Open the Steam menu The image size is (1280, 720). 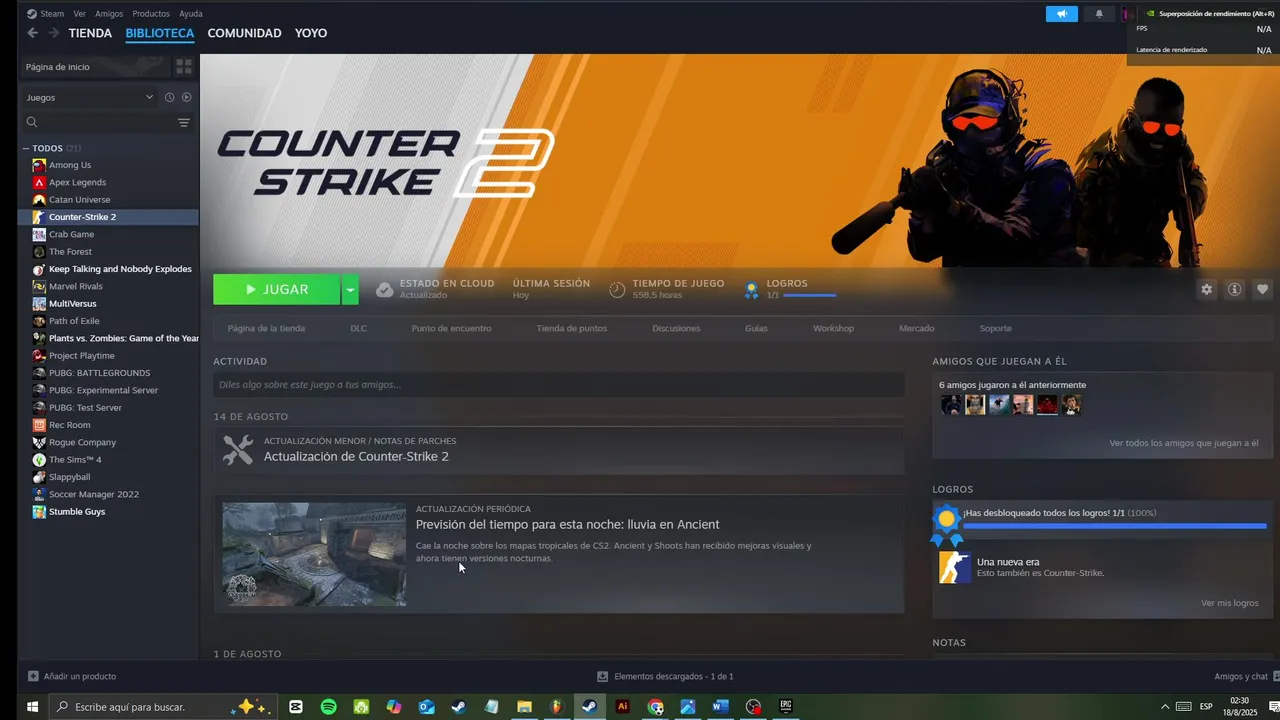coord(46,14)
